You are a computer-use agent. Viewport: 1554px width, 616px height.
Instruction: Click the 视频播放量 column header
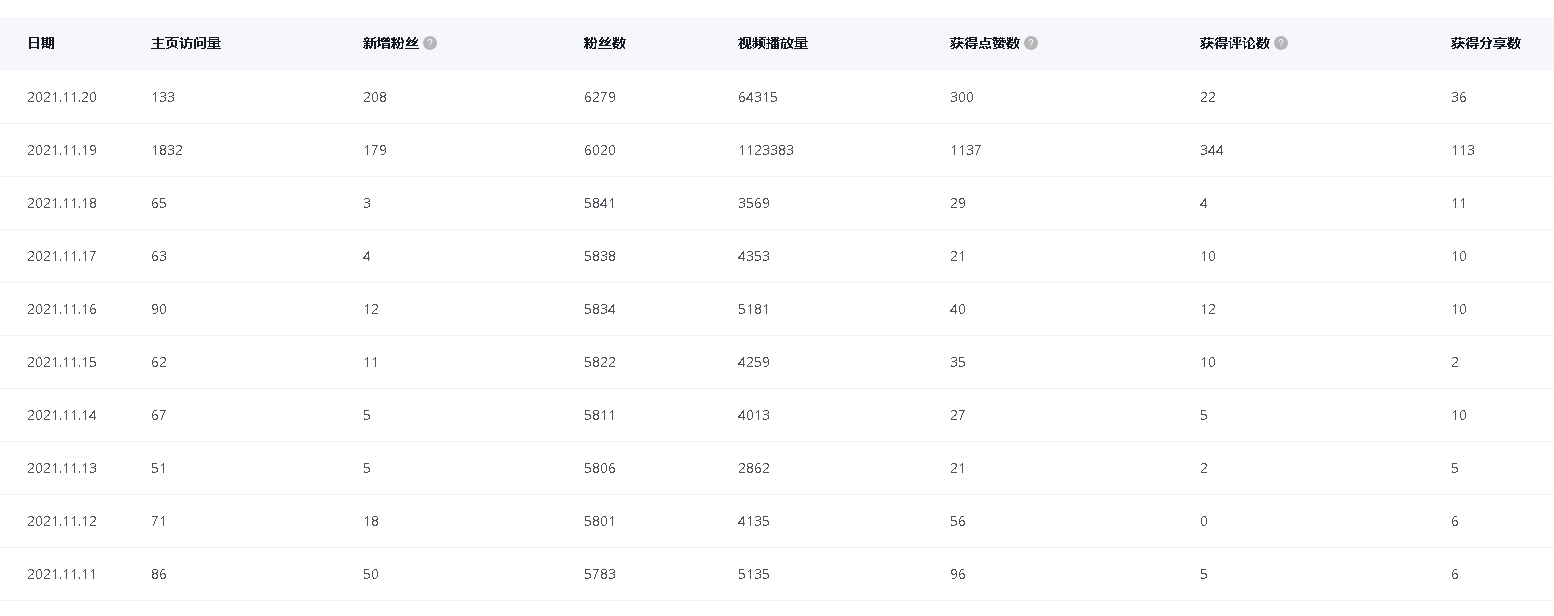coord(772,44)
